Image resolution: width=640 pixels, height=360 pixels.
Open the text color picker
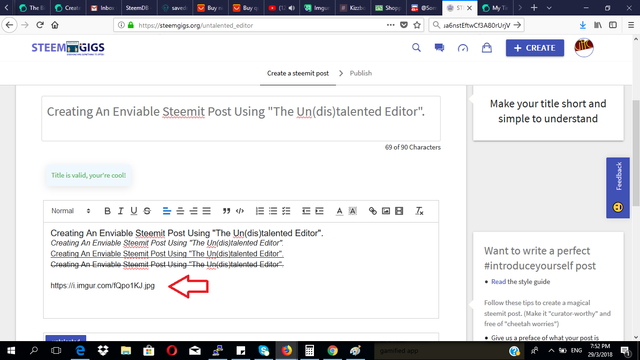[339, 211]
